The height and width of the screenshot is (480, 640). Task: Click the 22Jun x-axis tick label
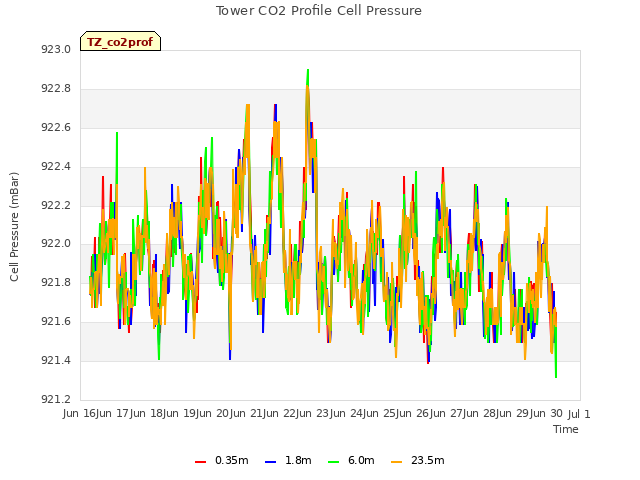click(298, 413)
